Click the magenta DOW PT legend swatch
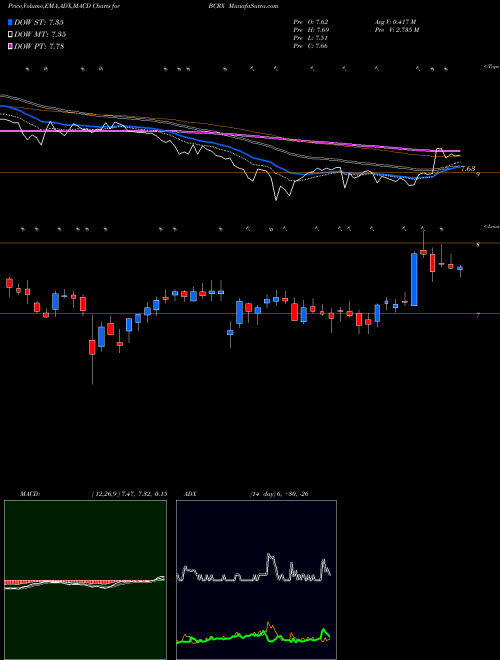Image resolution: width=500 pixels, height=660 pixels. pos(11,47)
